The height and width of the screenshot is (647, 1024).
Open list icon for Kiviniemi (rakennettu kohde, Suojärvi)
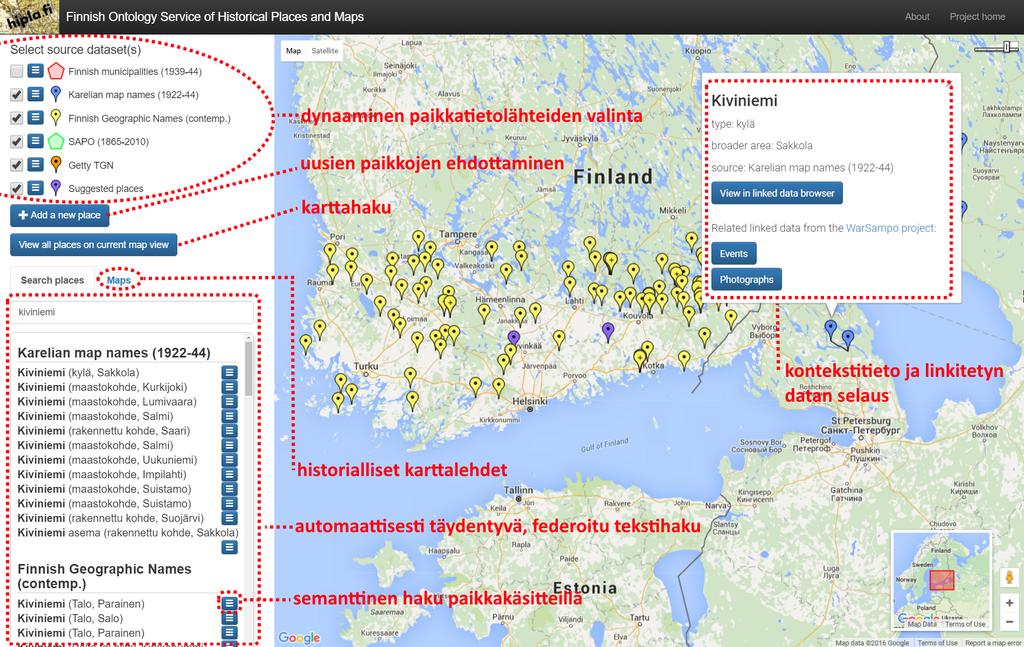pos(229,518)
